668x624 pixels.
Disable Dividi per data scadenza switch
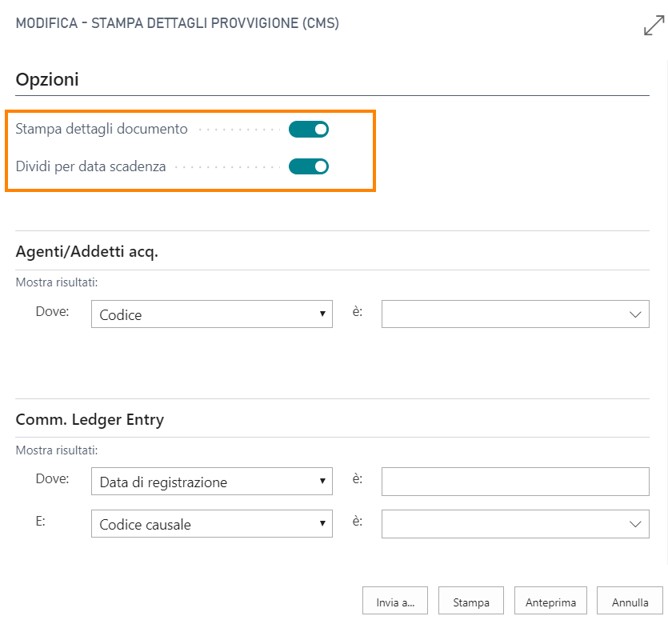308,166
